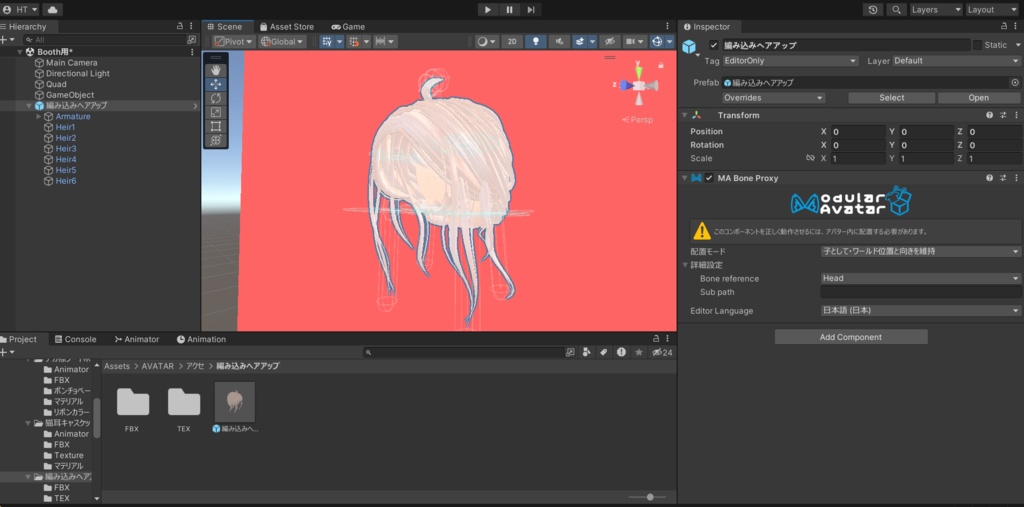Click the global search magnifier icon

896,10
